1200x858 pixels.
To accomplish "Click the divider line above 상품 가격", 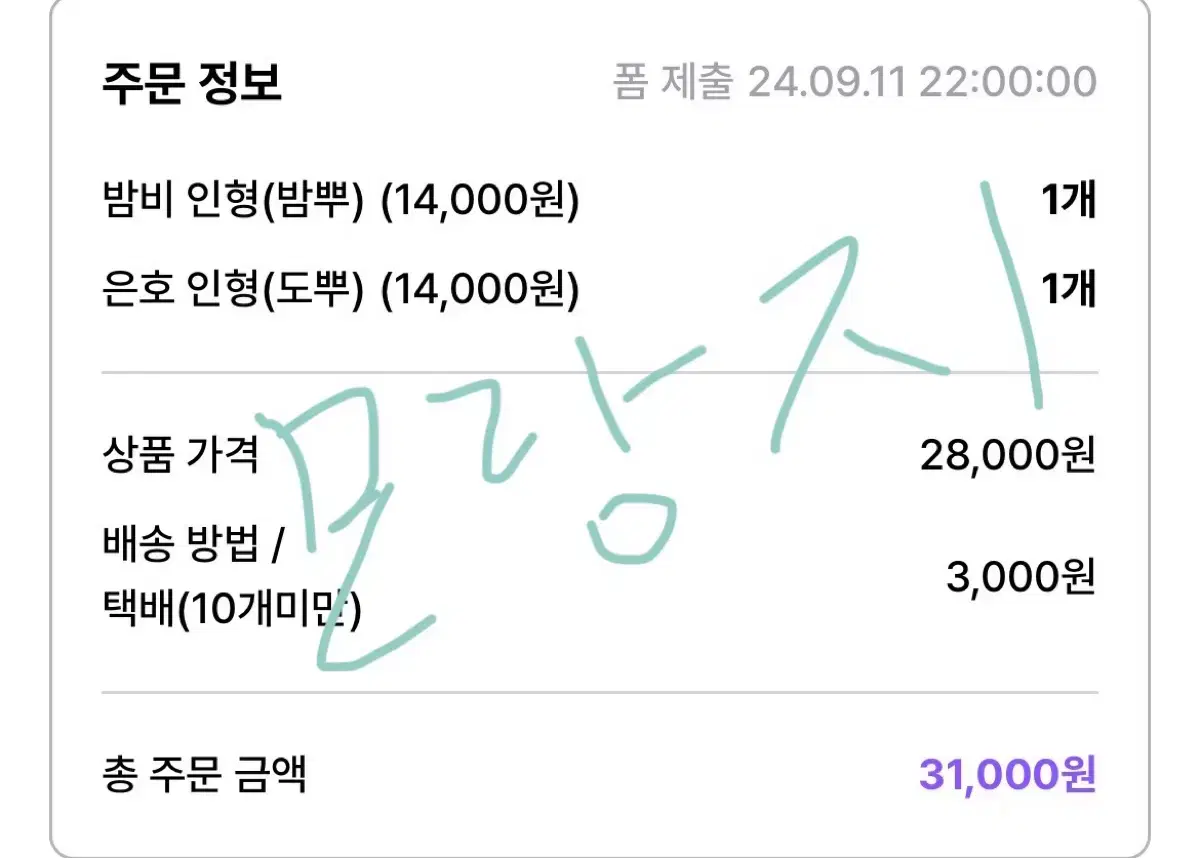I will click(x=600, y=372).
